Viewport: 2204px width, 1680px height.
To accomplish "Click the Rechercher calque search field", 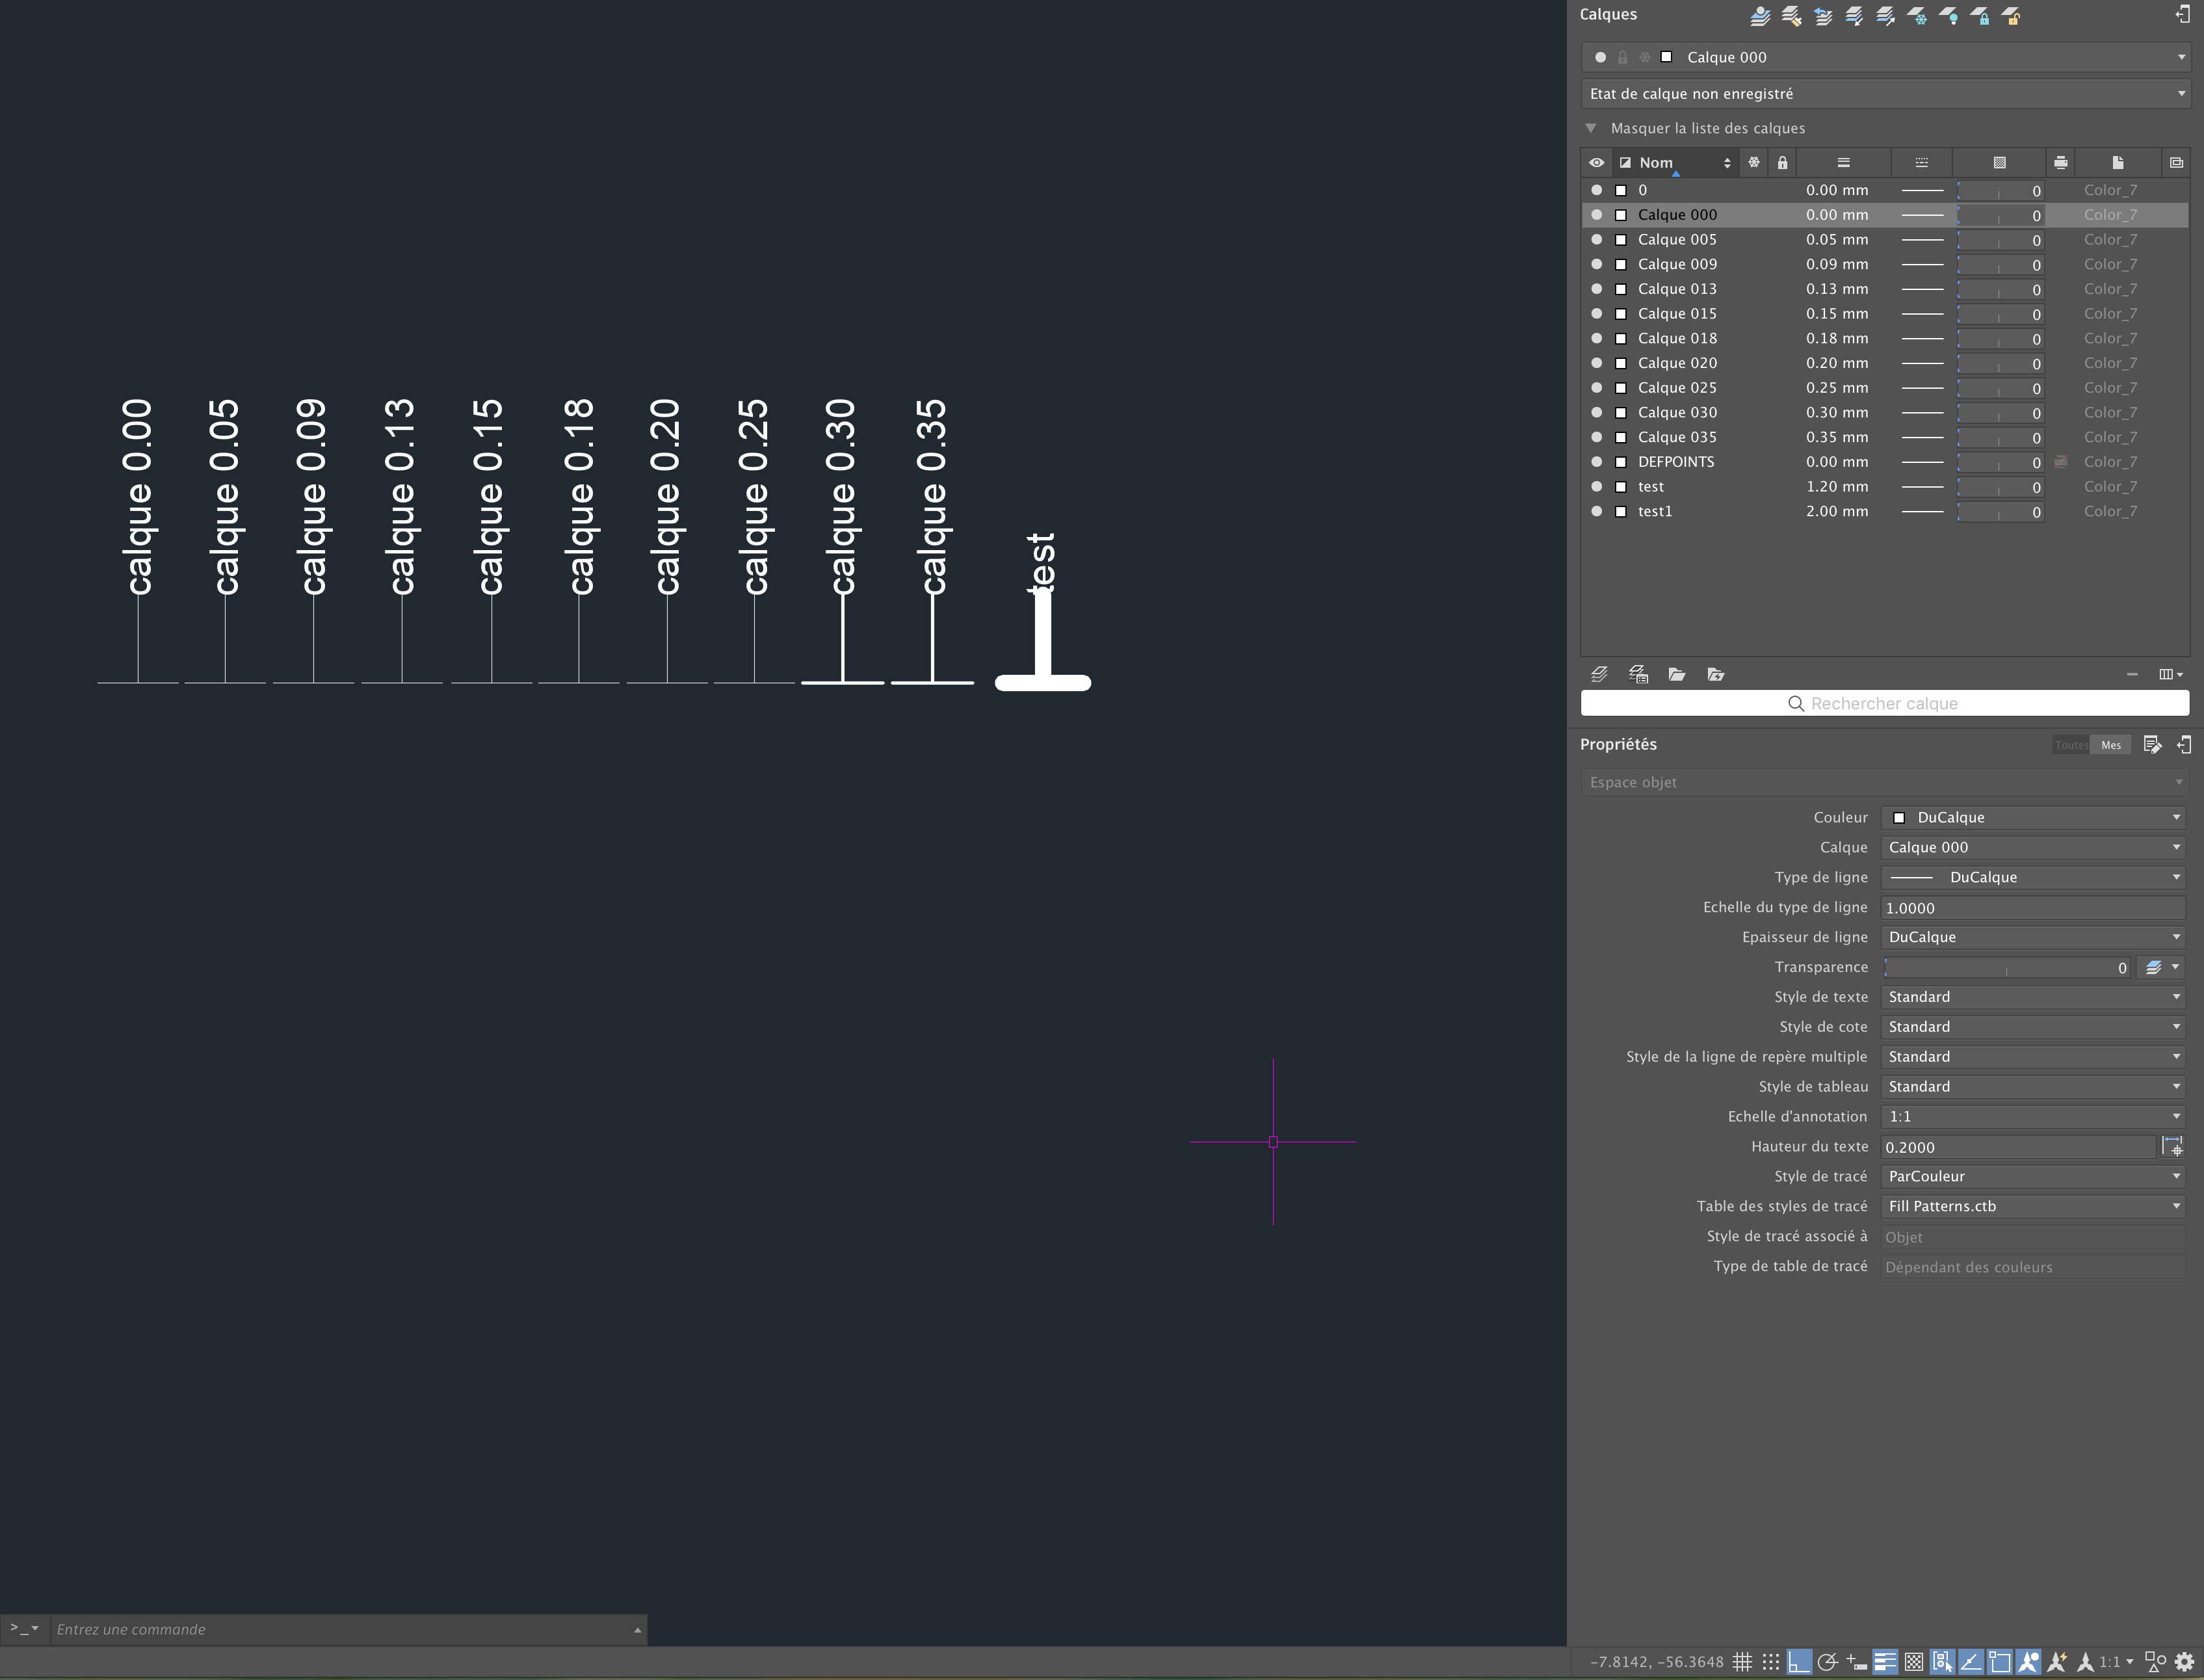I will point(1885,703).
